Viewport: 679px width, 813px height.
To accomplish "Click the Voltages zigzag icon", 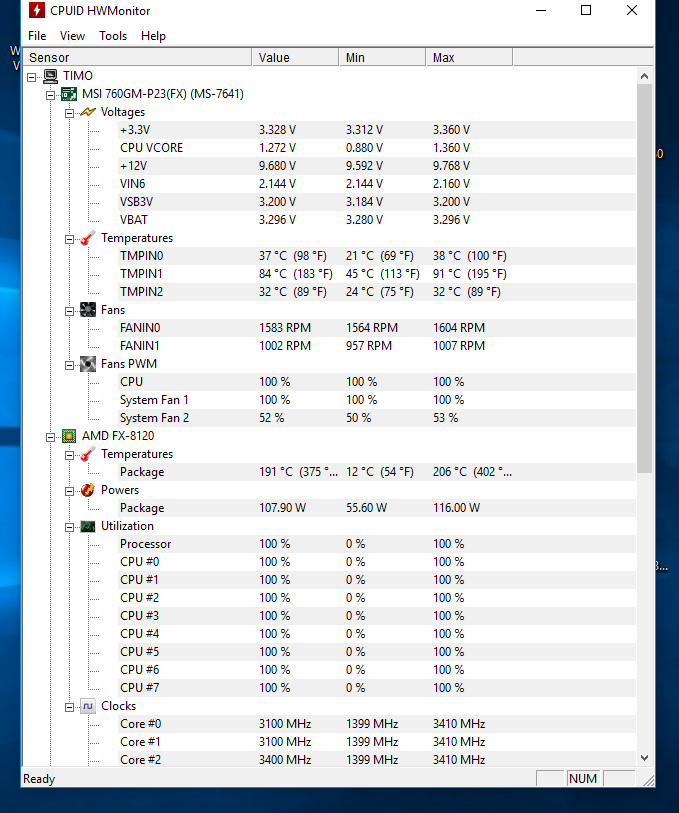I will (88, 112).
